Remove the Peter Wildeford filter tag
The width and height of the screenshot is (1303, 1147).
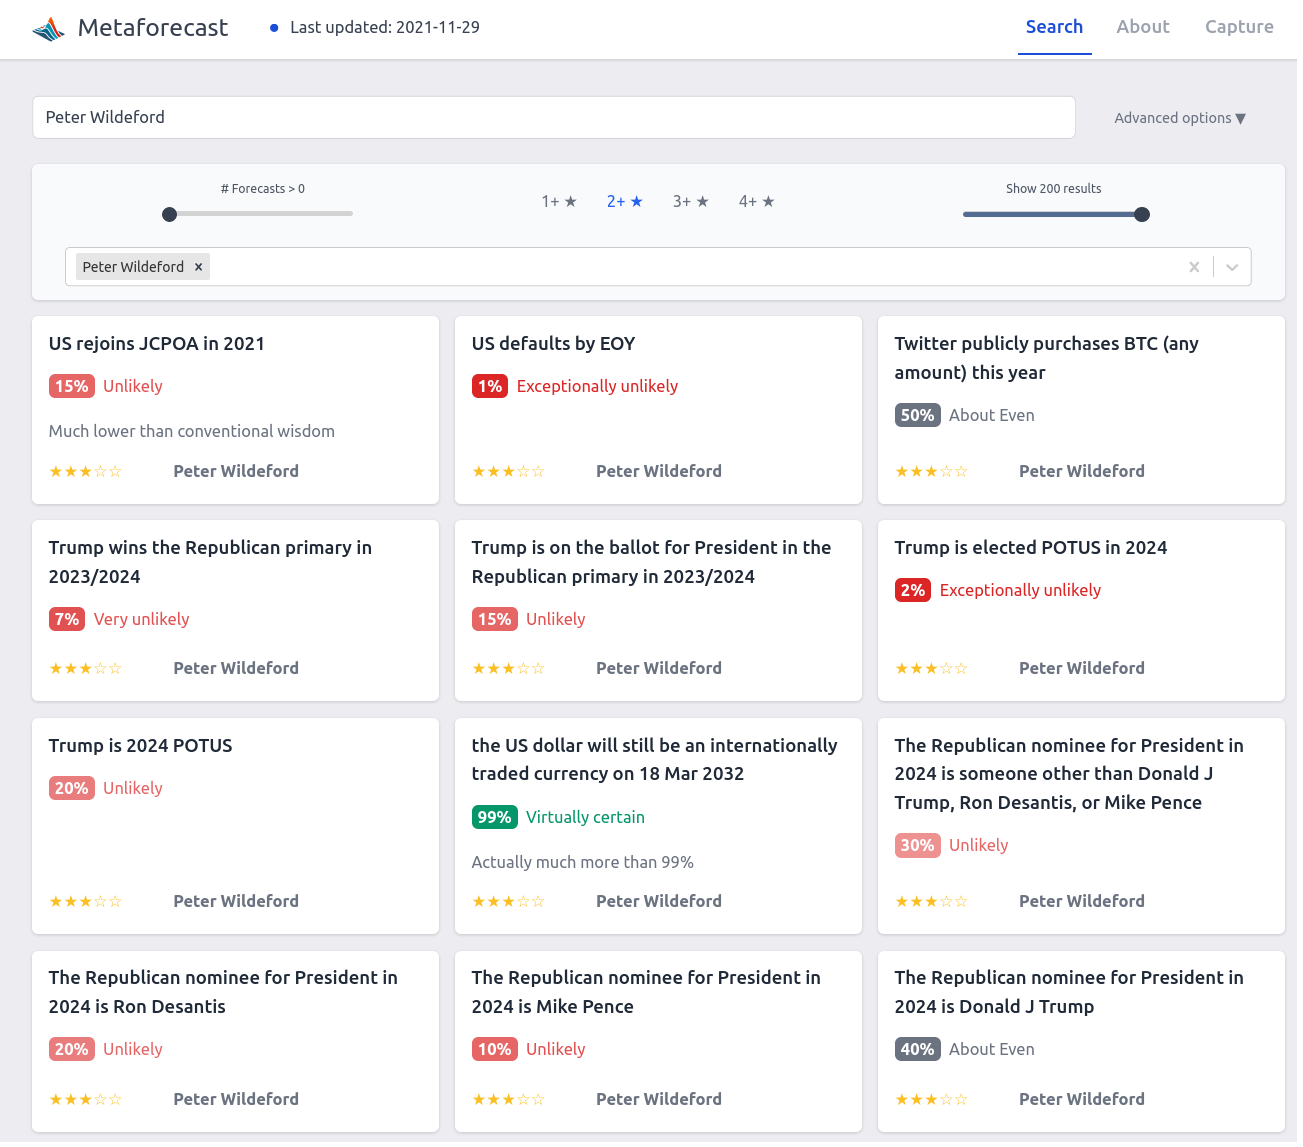tap(199, 267)
